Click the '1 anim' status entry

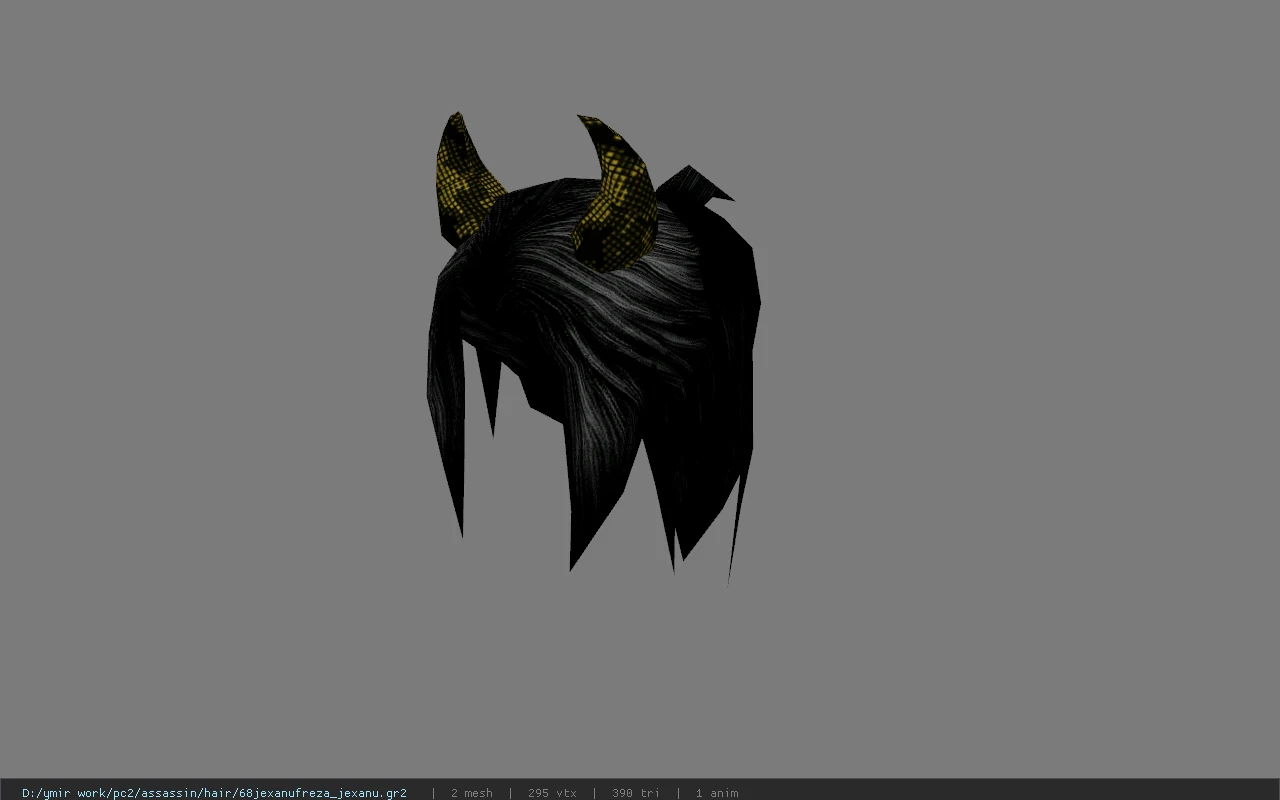717,793
